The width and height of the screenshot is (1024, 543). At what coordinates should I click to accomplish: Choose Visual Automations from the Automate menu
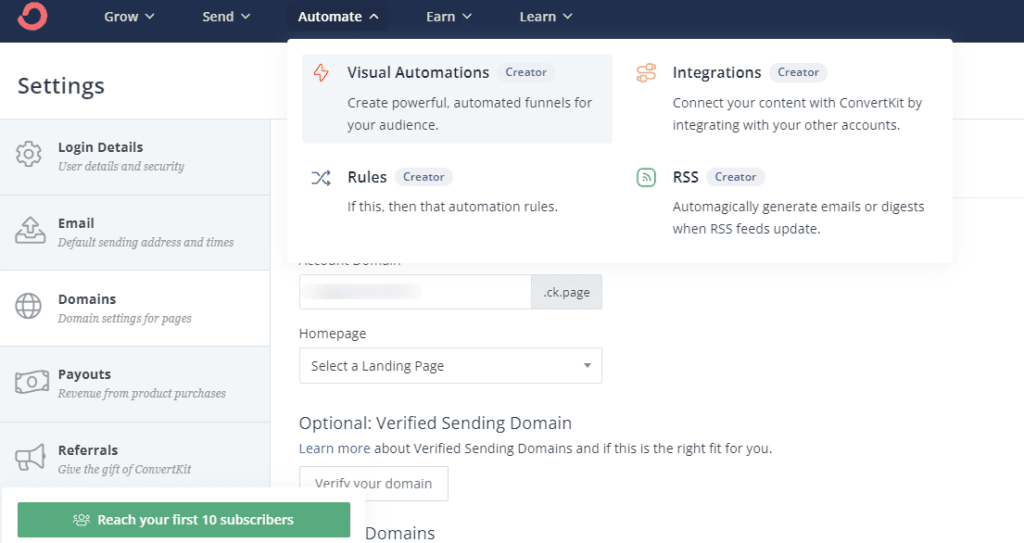[457, 98]
